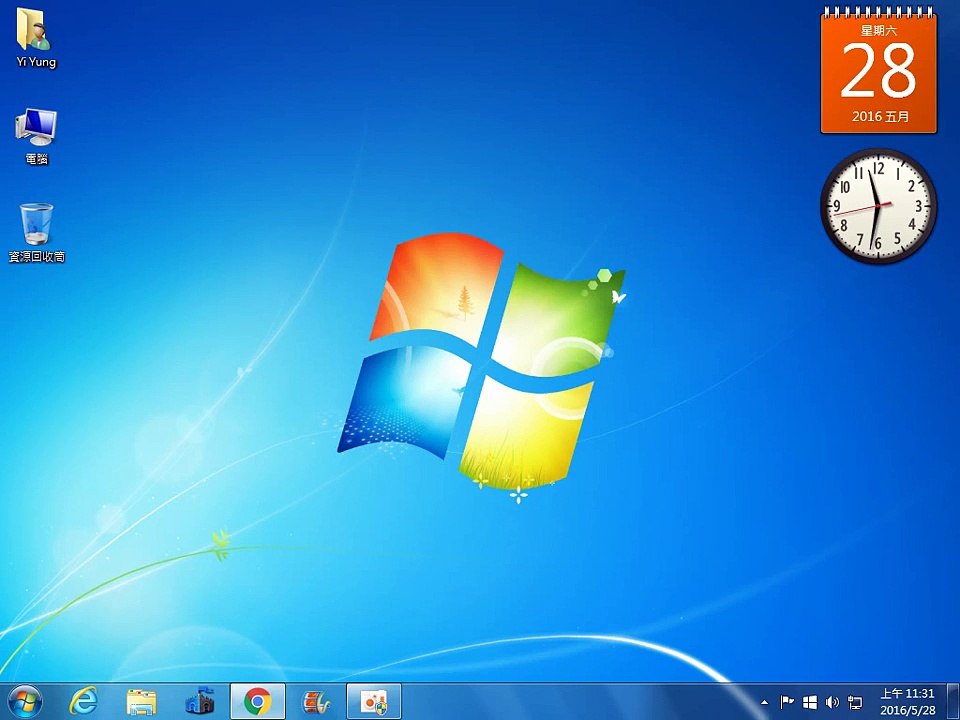This screenshot has width=960, height=720.
Task: Launch Internet Explorer from the taskbar
Action: pos(84,702)
